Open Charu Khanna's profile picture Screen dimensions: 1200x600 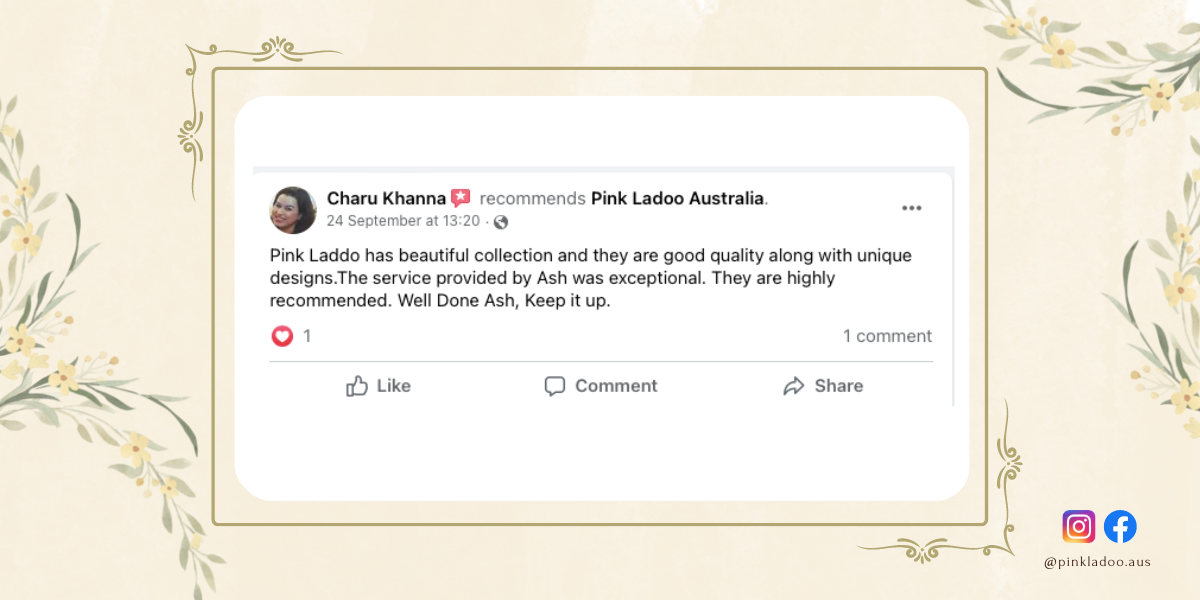(x=293, y=210)
